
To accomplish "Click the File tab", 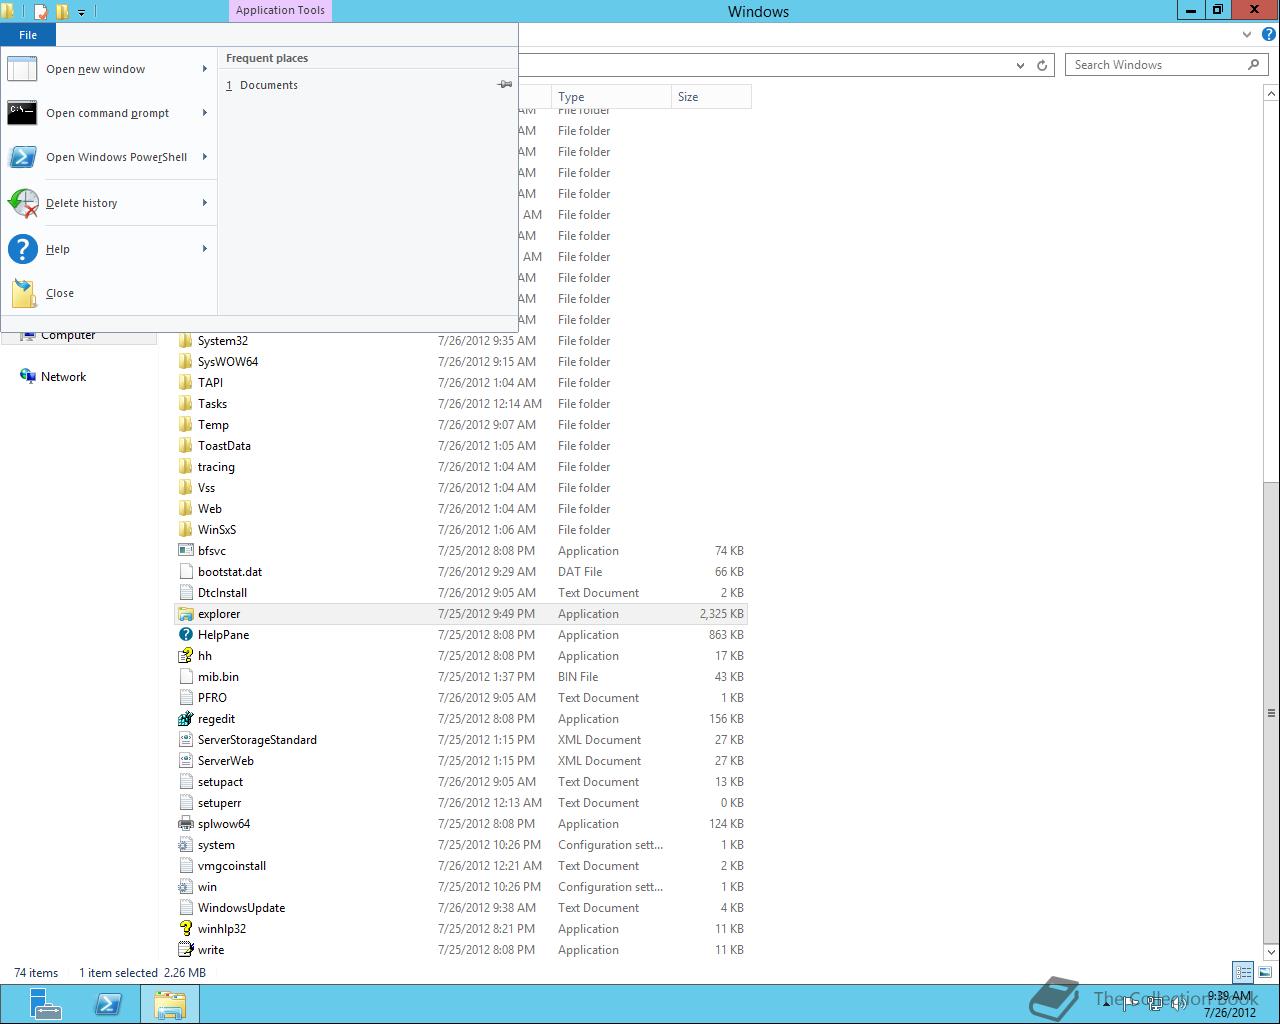I will (28, 35).
